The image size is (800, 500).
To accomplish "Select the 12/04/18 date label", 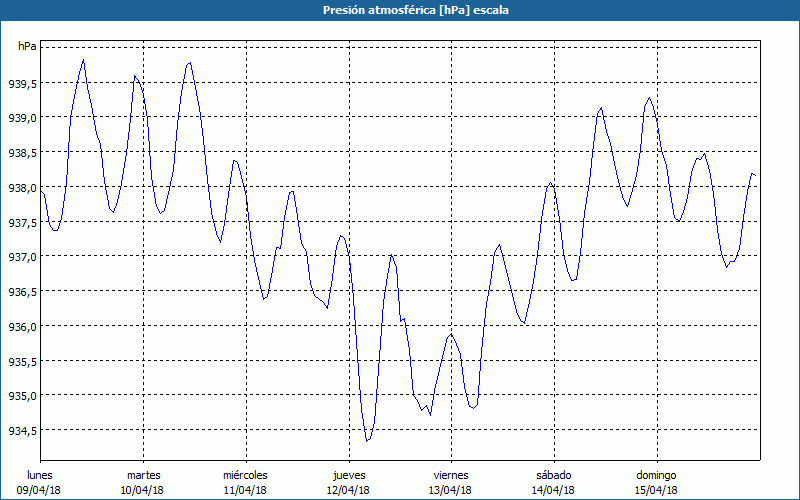I will click(x=348, y=489).
